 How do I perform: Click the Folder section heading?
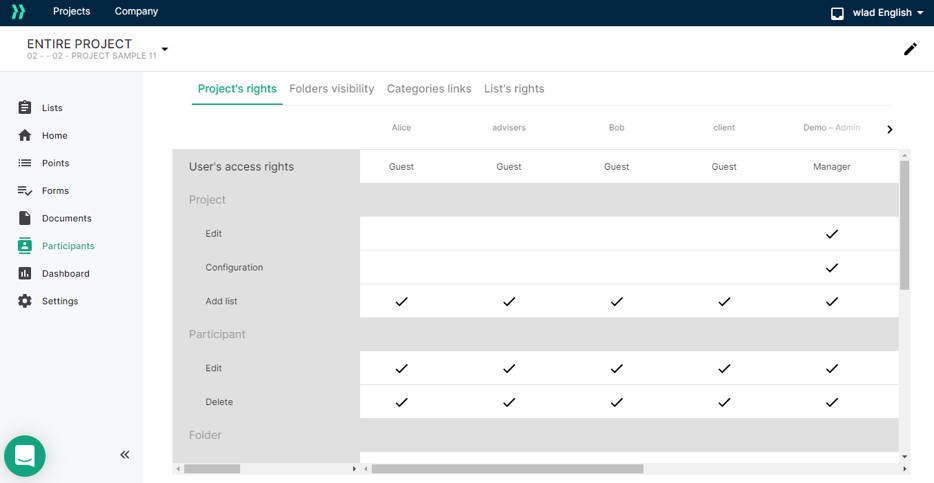(205, 435)
